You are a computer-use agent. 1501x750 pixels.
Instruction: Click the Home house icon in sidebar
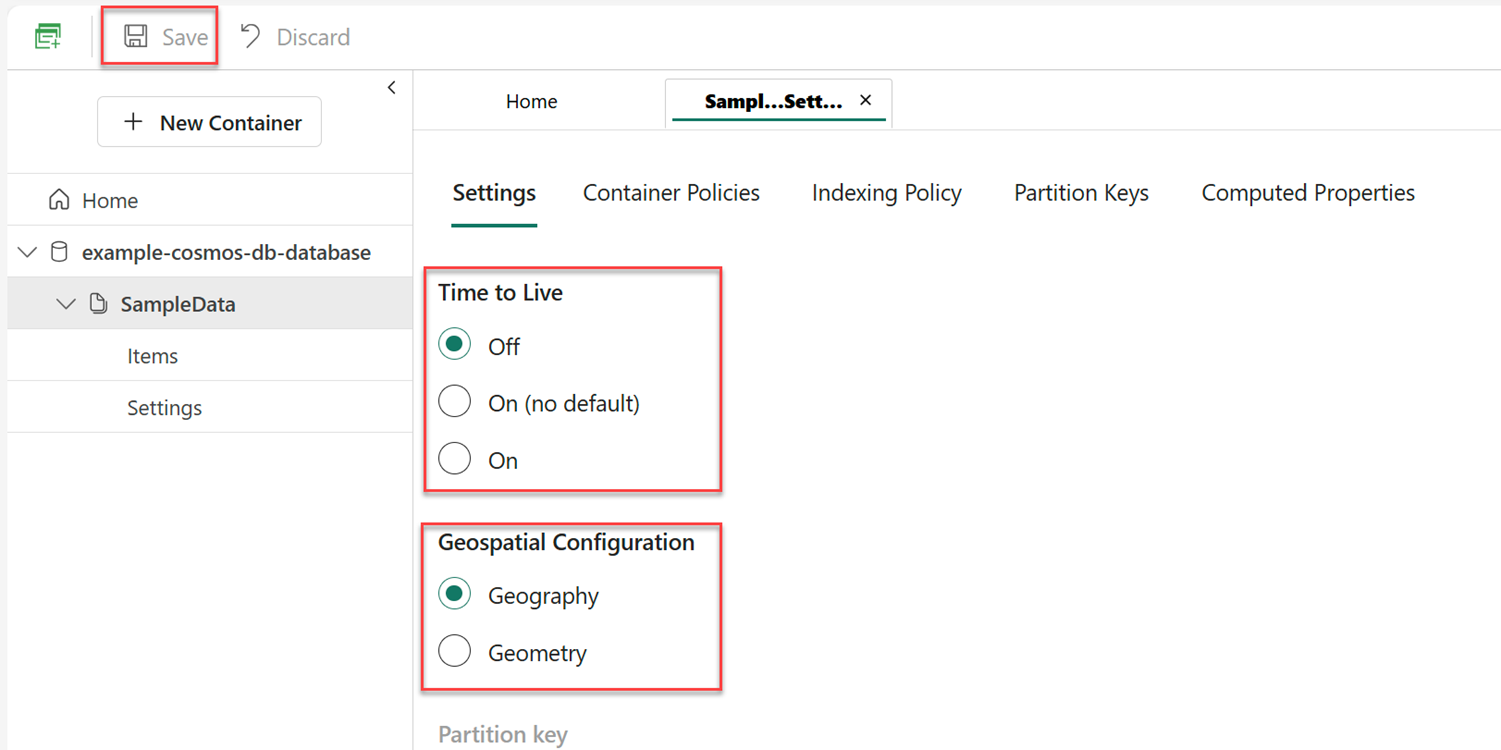pyautogui.click(x=59, y=200)
